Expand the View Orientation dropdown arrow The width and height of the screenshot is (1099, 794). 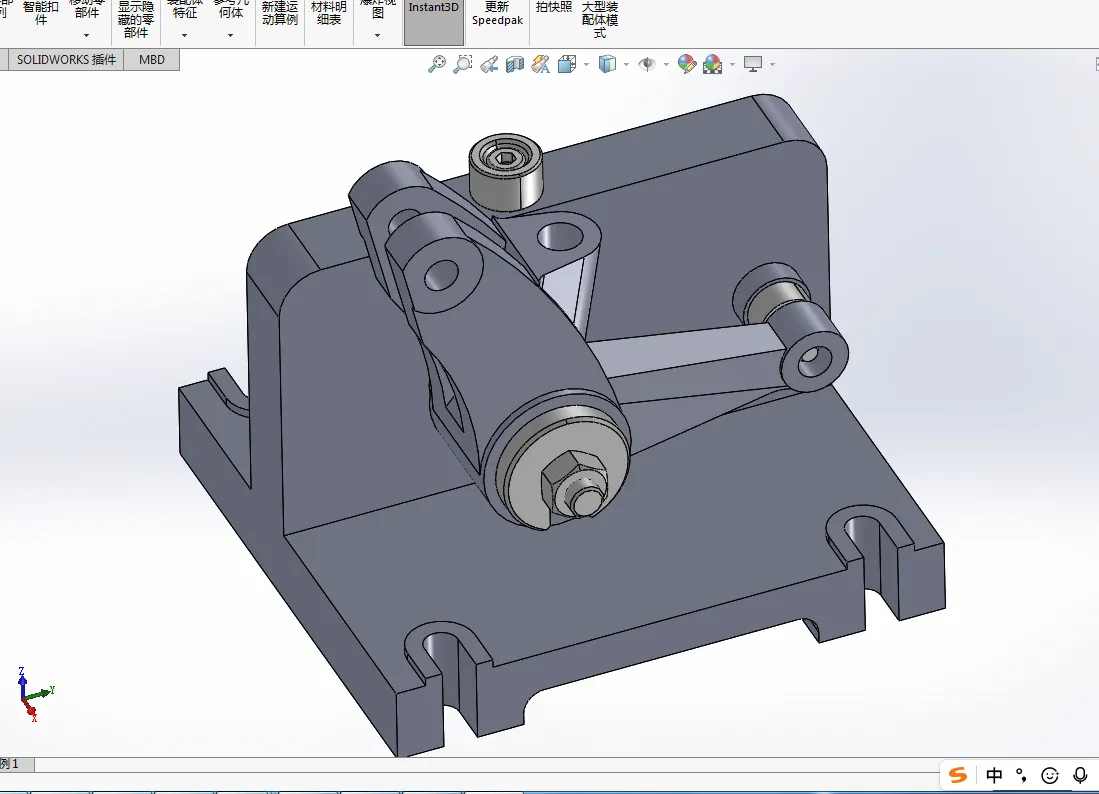coord(587,64)
